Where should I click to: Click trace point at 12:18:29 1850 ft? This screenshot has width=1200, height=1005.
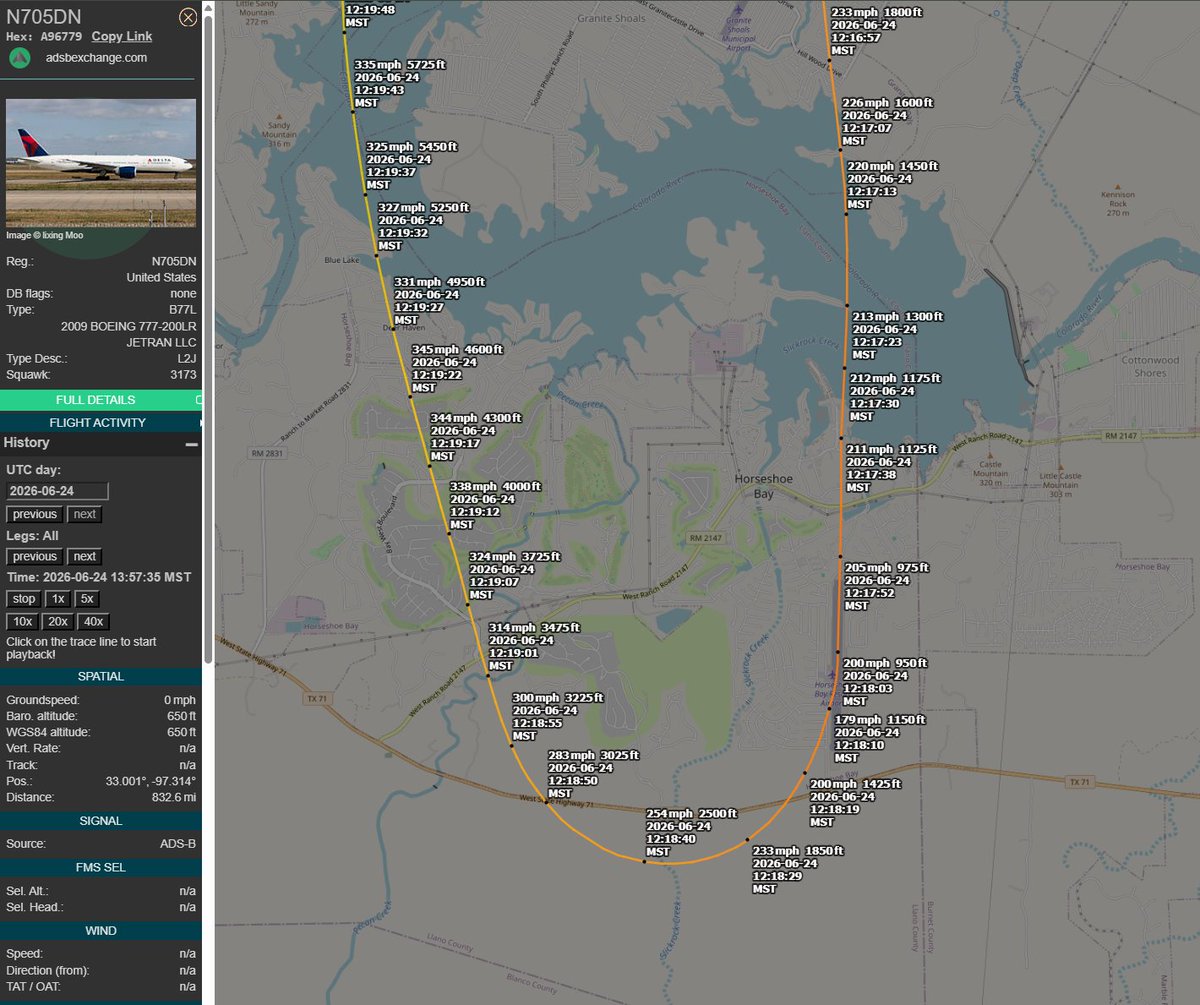[748, 838]
